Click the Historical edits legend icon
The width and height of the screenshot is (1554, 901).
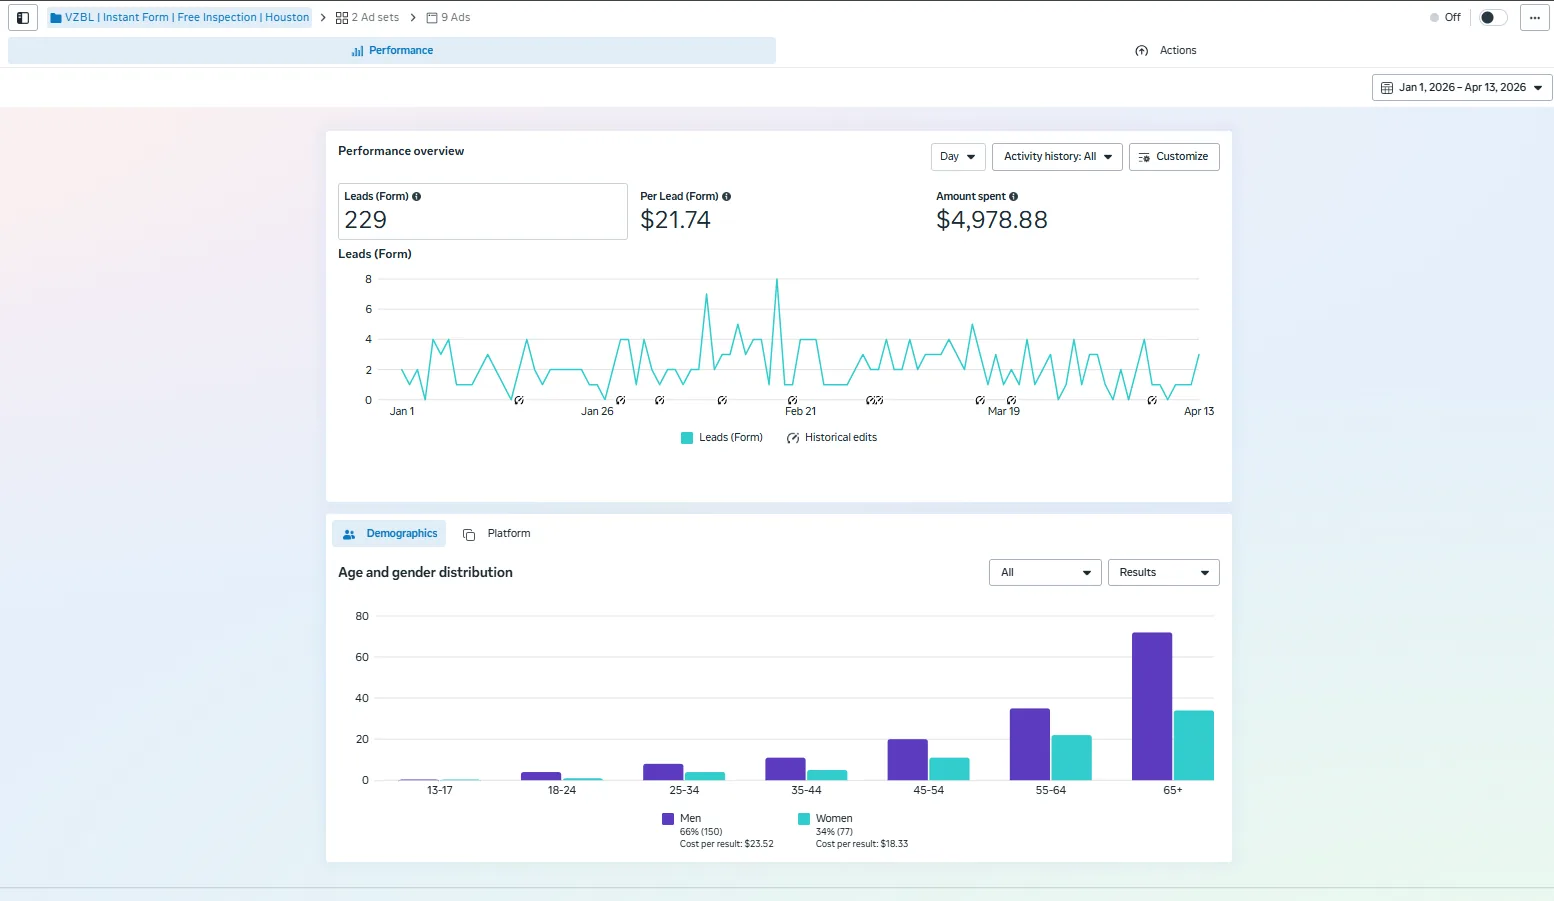[x=793, y=438]
